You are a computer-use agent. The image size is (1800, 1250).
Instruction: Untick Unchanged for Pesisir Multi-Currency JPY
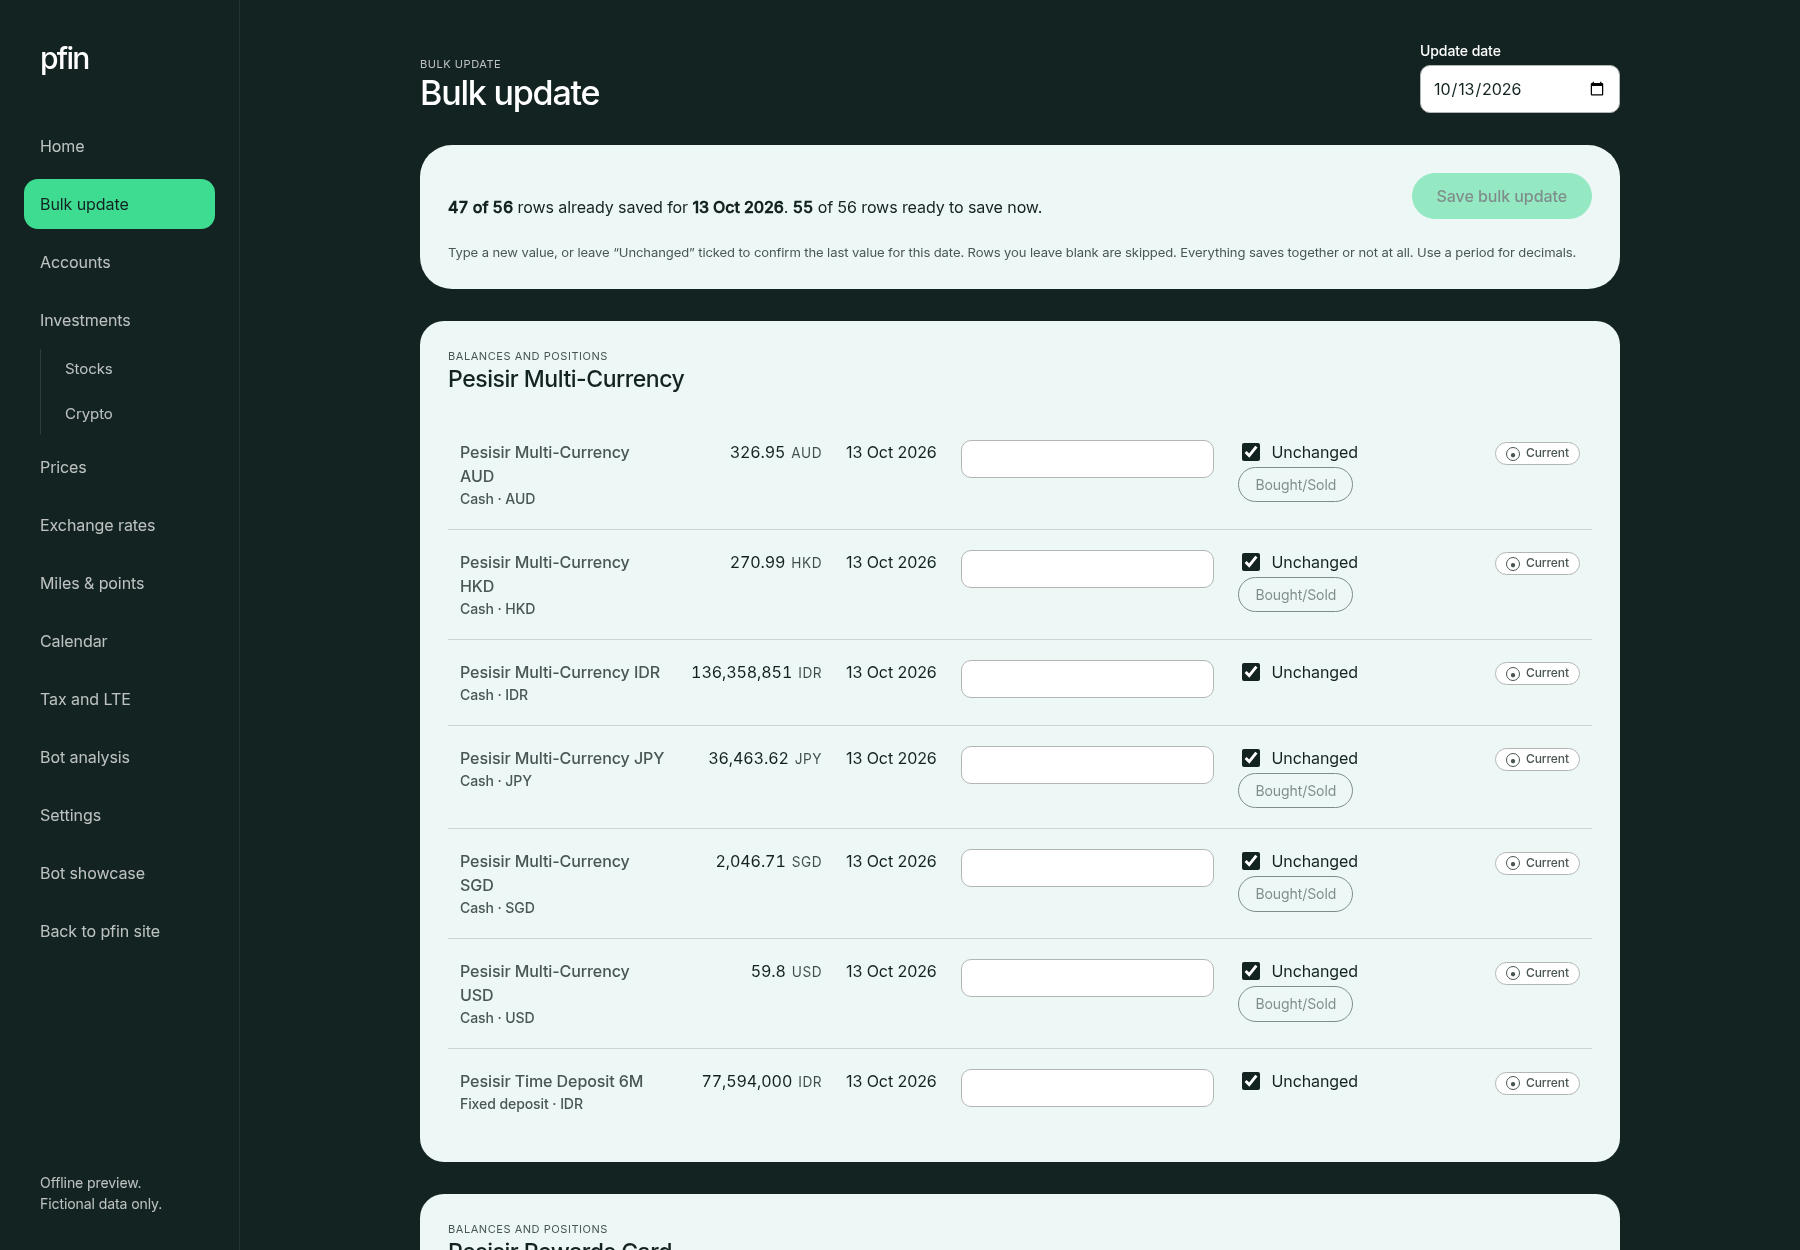click(1251, 758)
